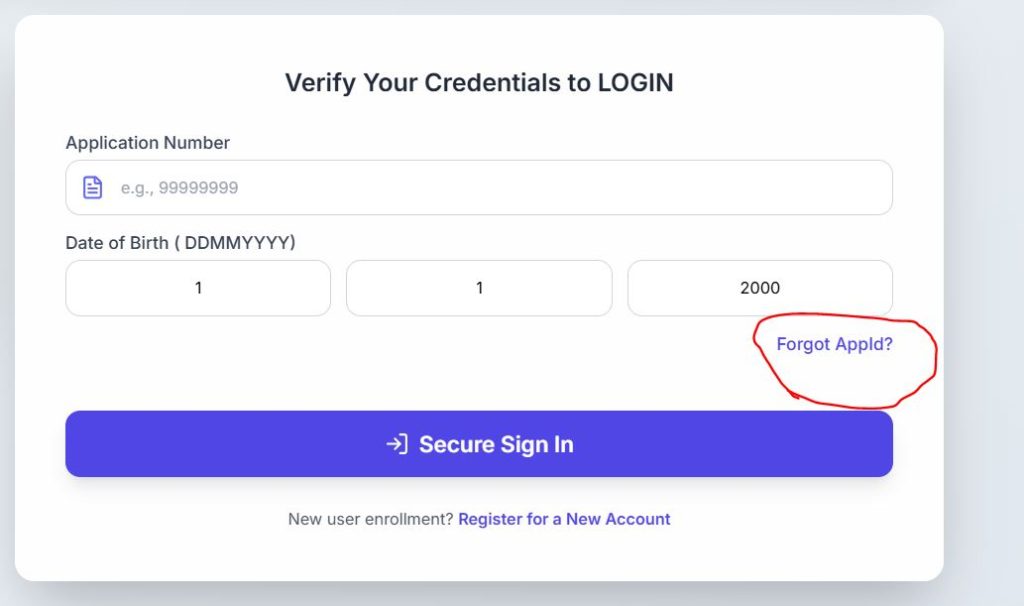
Task: Click the New user enrollment? text
Action: click(x=370, y=519)
